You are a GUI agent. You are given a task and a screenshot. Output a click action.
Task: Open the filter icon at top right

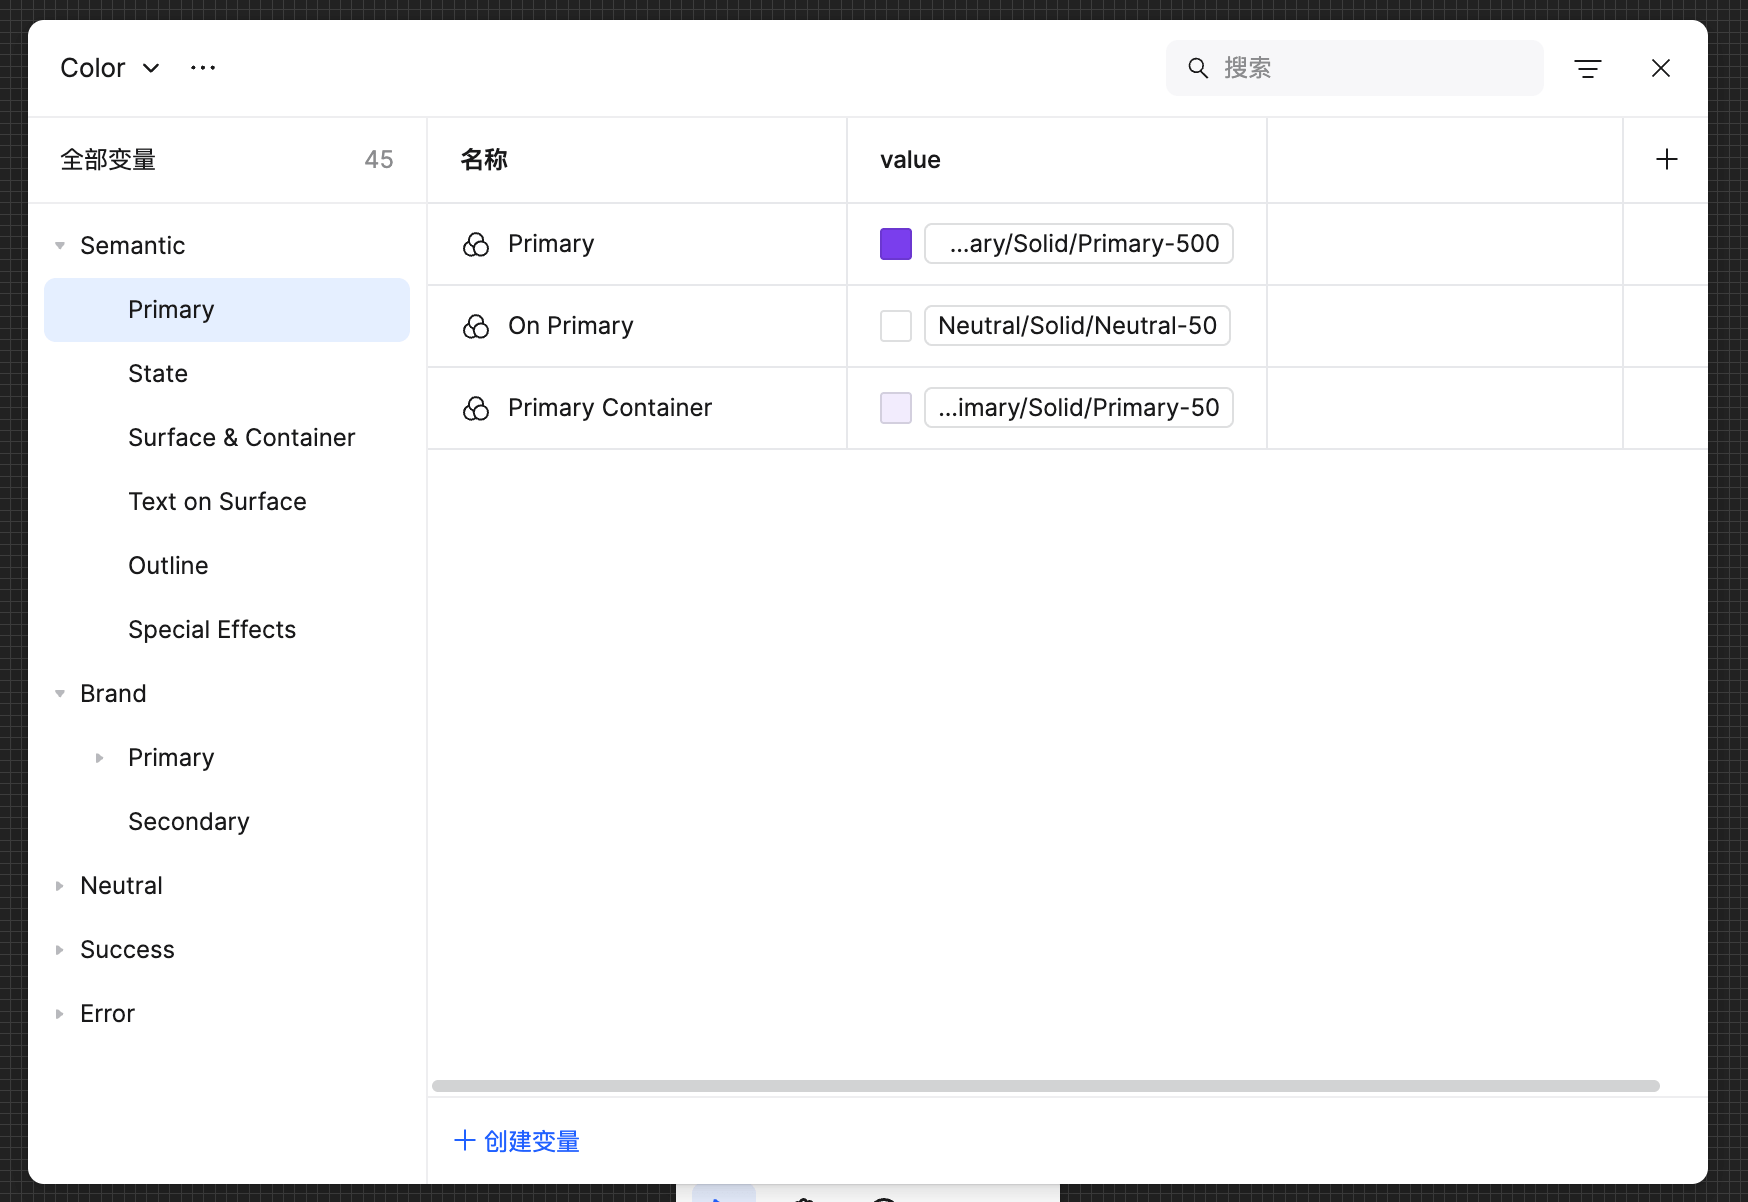(1588, 68)
